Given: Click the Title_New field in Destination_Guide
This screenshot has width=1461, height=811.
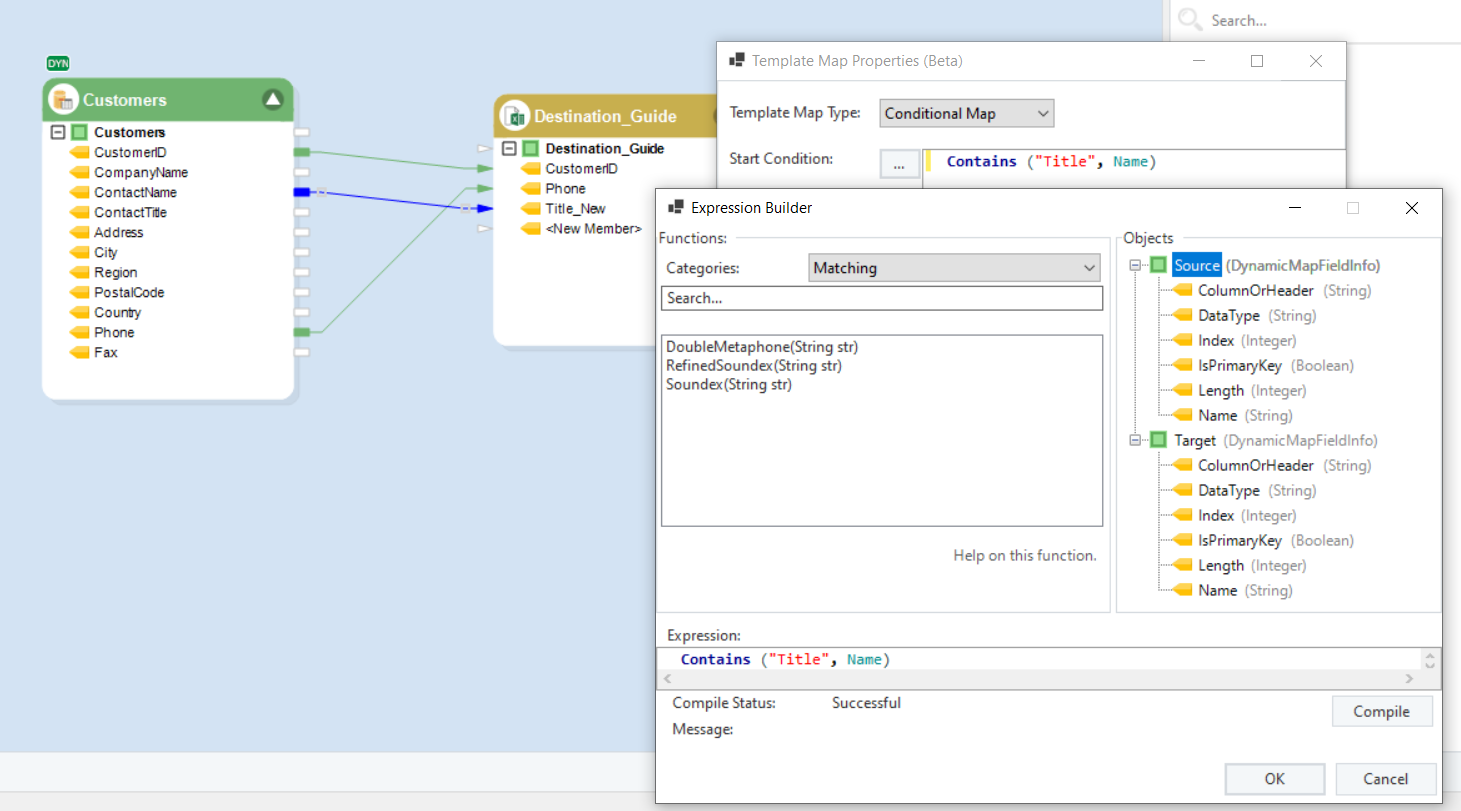Looking at the screenshot, I should 575,209.
